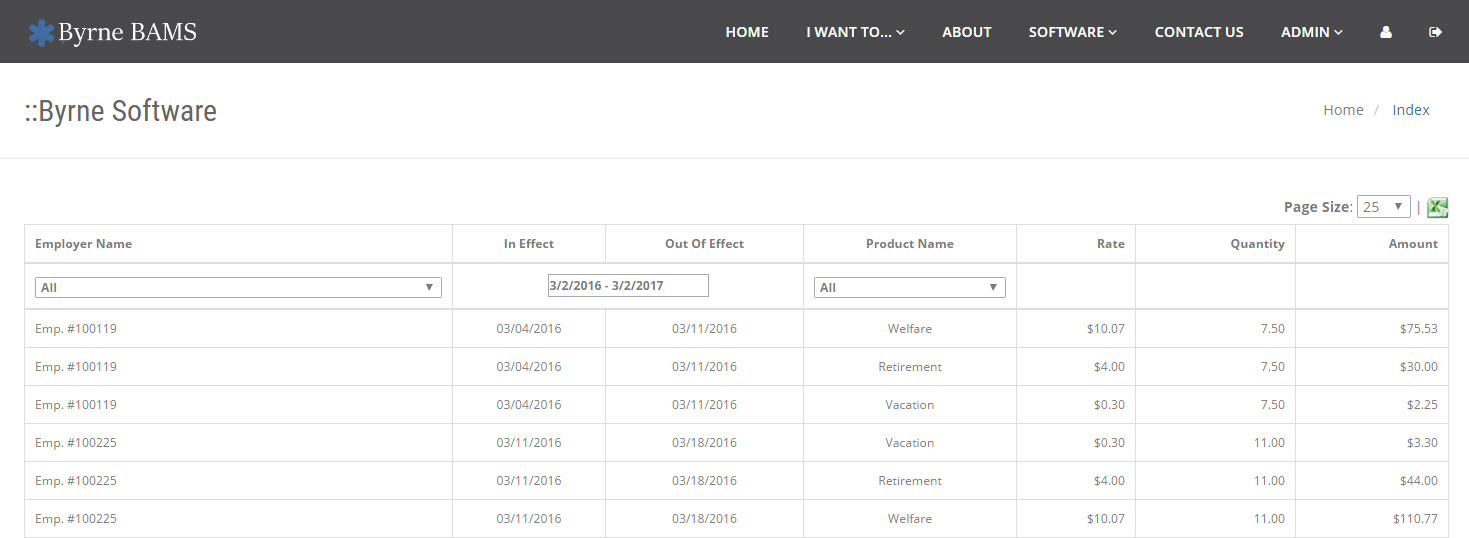This screenshot has width=1469, height=538.
Task: Expand the Product Name filter dropdown
Action: [x=909, y=287]
